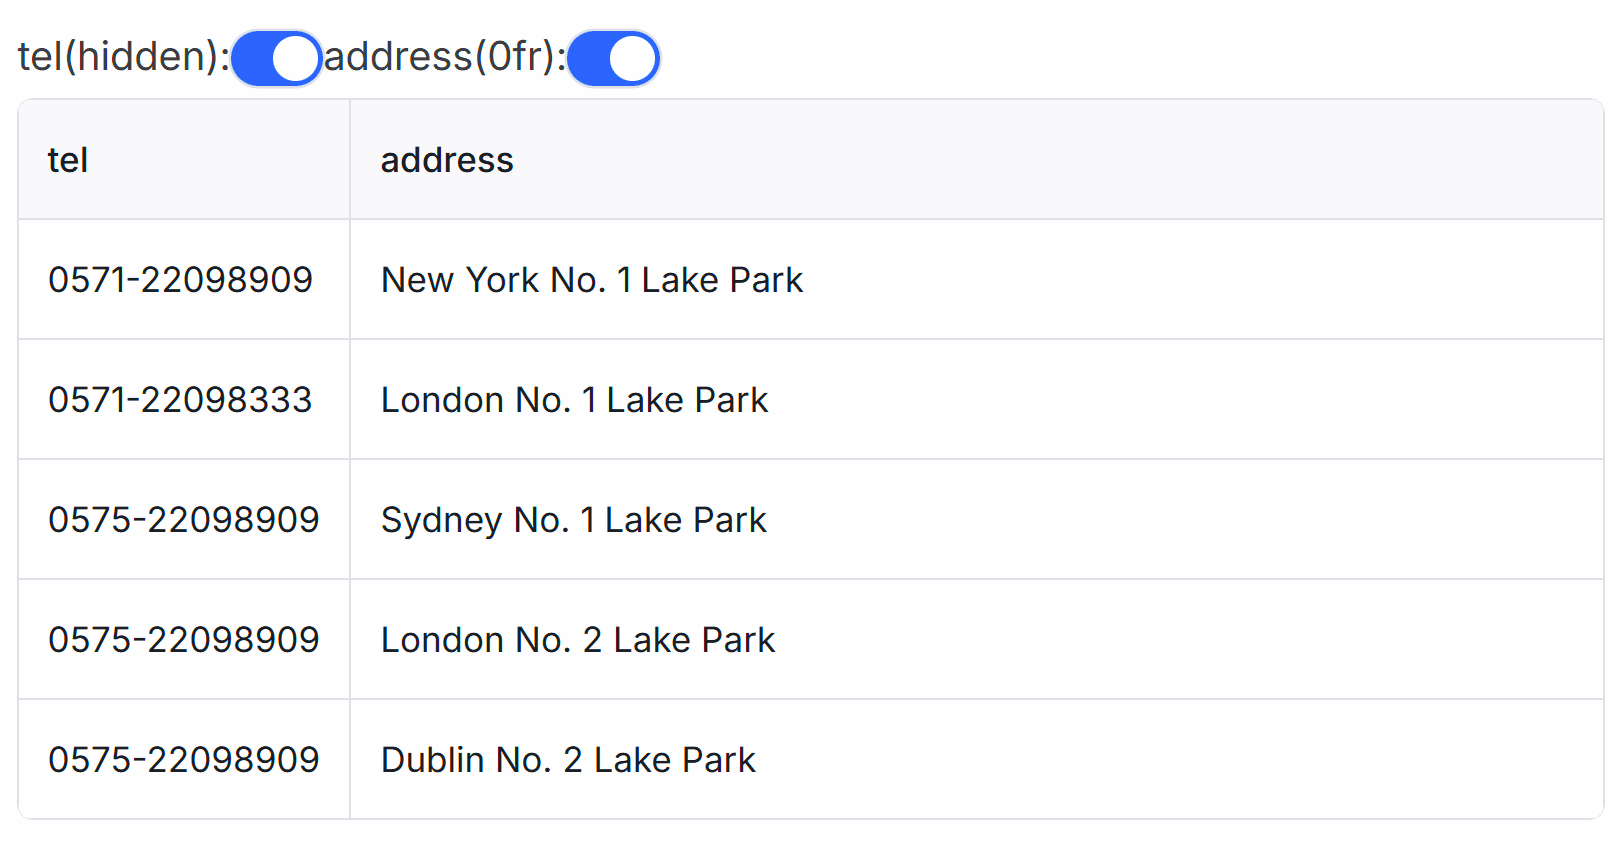Click the tel cell in the Dublin row
The height and width of the screenshot is (845, 1623).
183,760
